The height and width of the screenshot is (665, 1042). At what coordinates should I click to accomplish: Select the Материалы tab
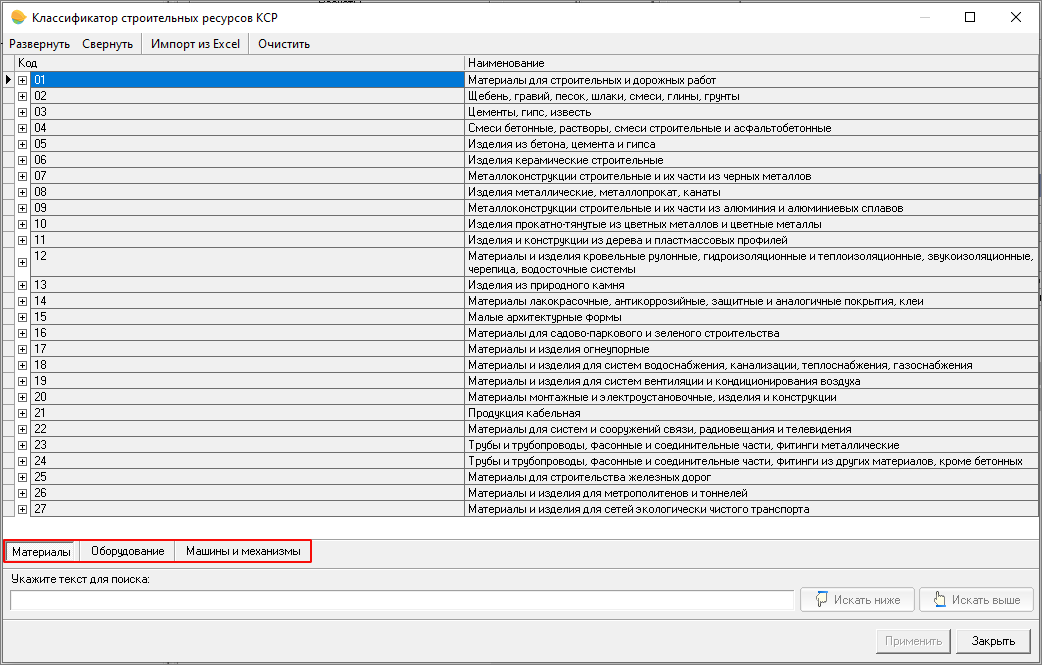click(x=41, y=551)
